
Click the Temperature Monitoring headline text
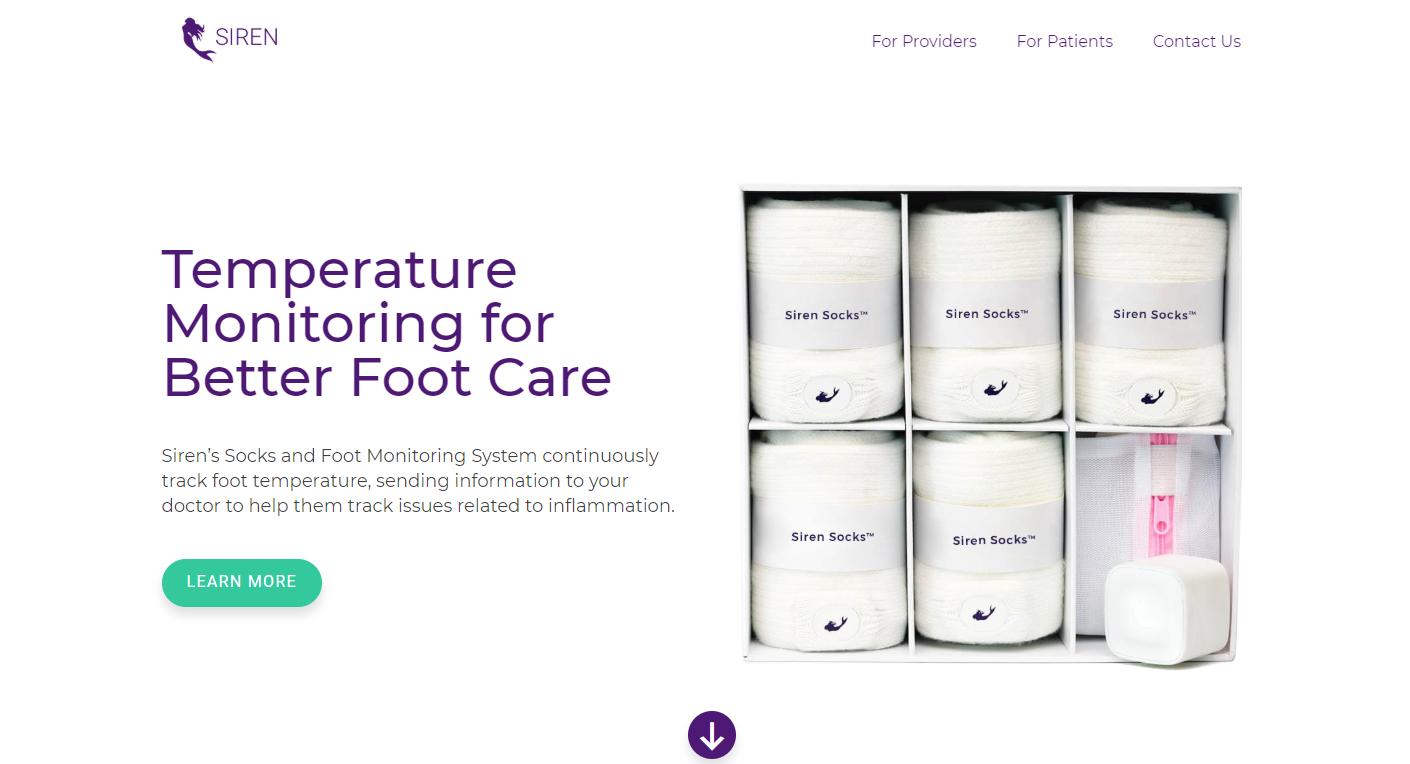[387, 323]
